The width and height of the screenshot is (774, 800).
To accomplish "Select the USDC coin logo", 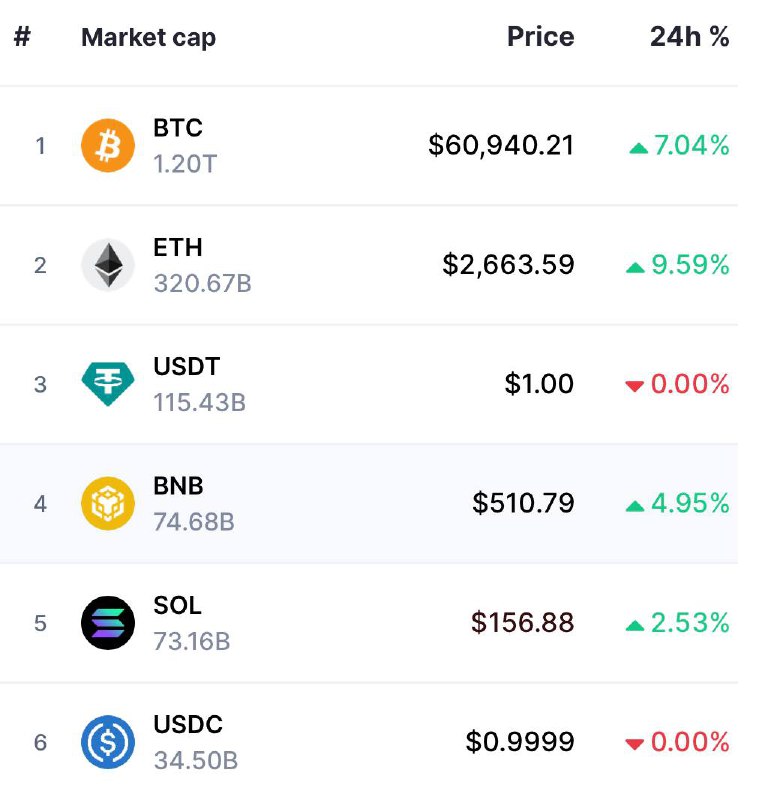I will 108,742.
